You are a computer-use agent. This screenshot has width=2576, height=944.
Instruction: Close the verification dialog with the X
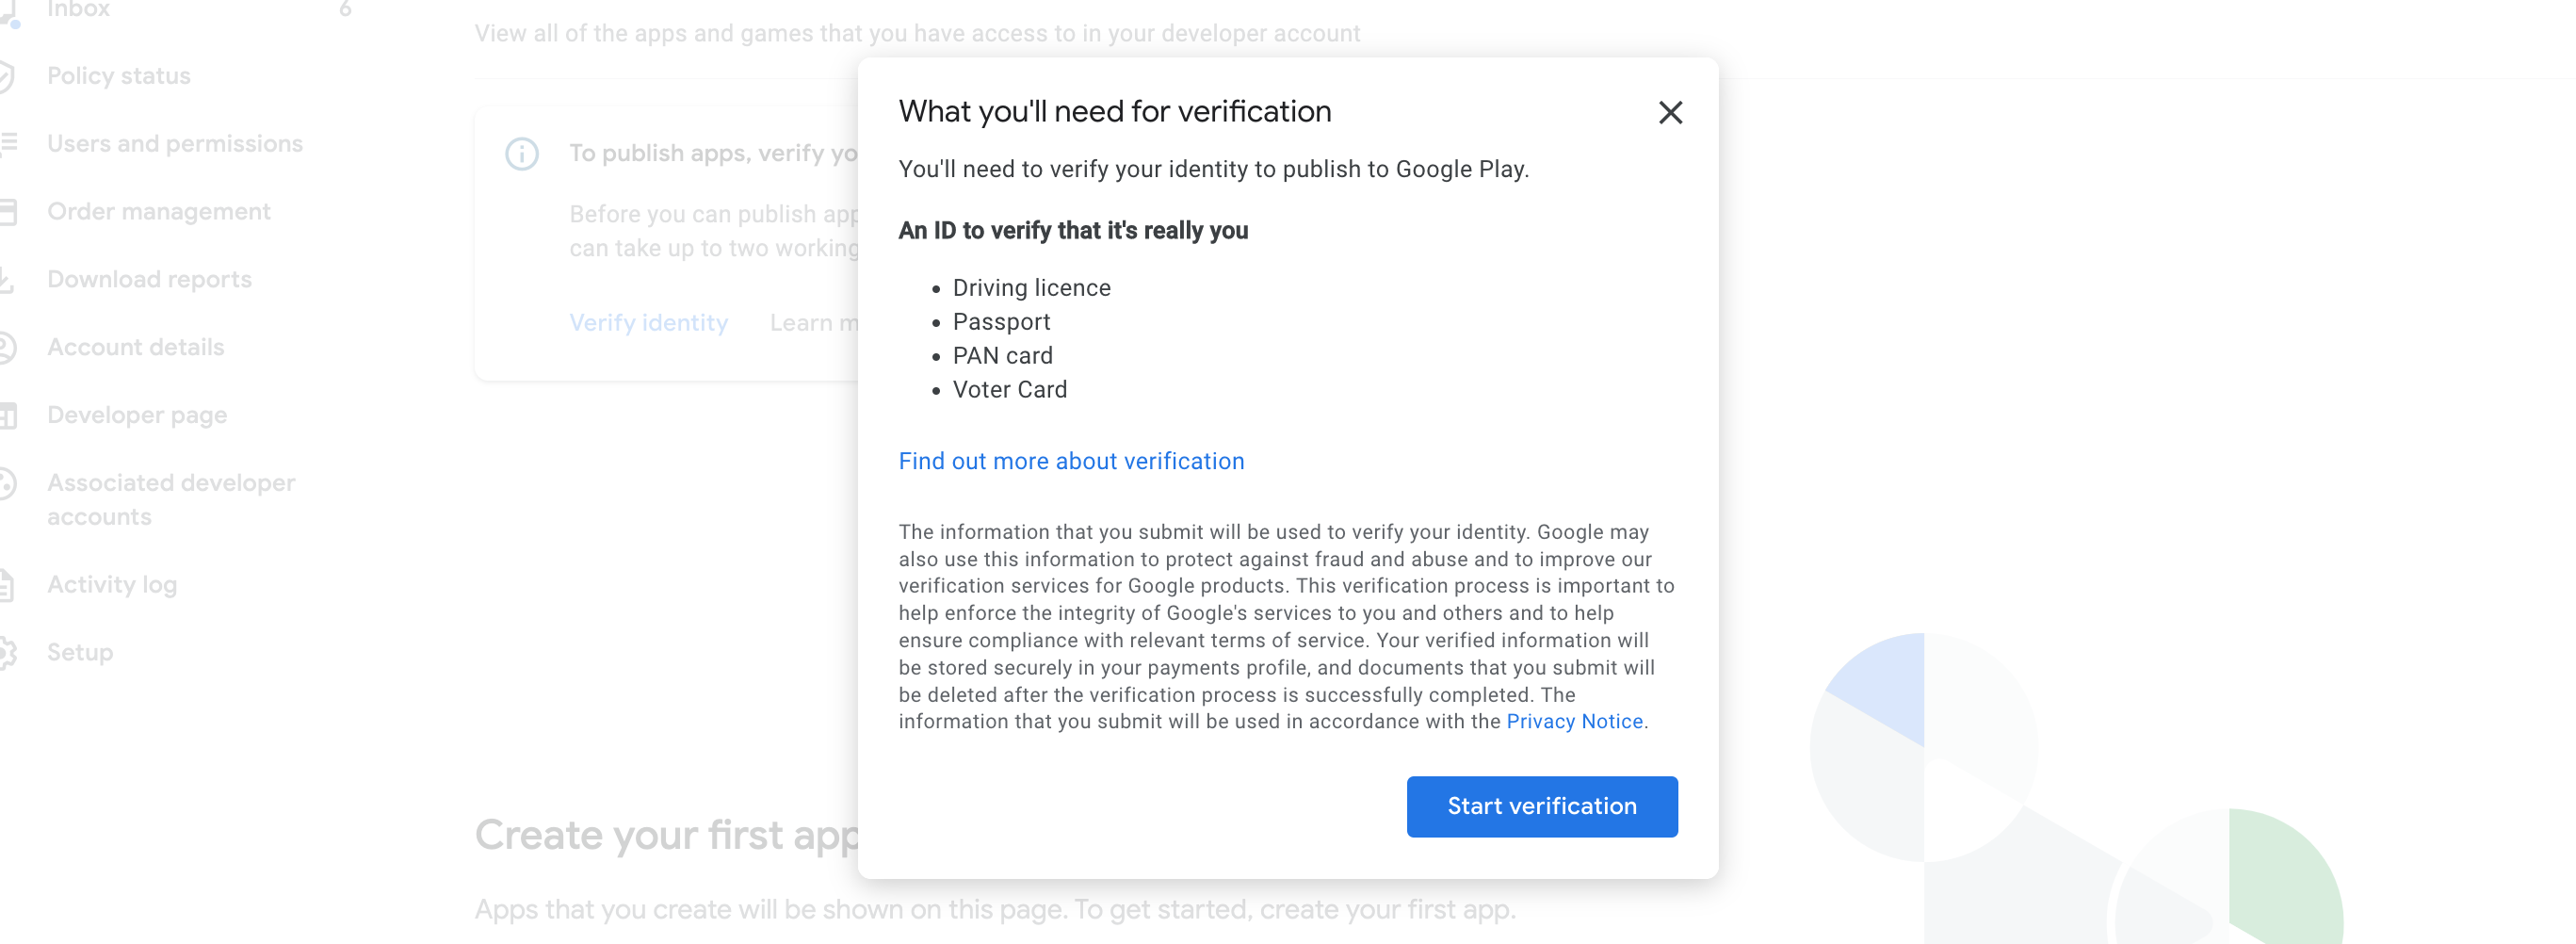(1669, 112)
